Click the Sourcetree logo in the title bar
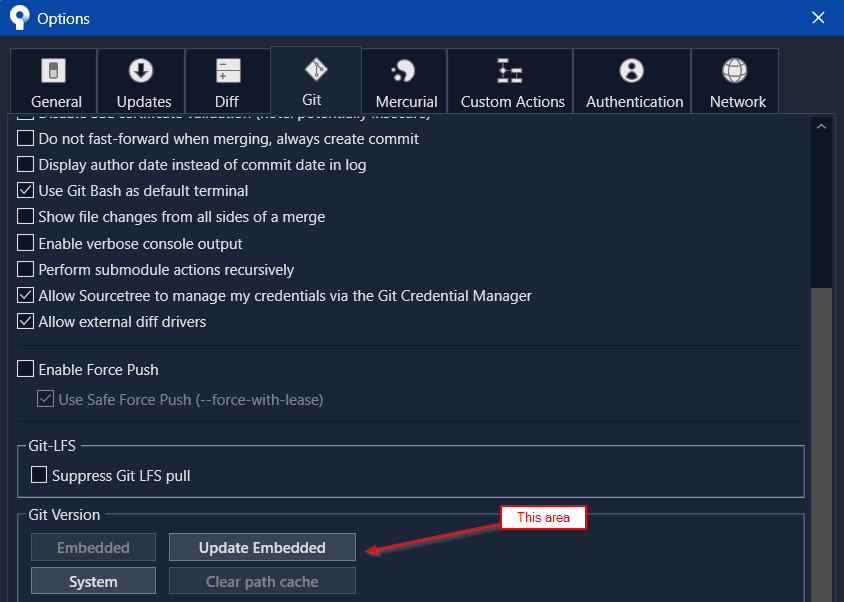This screenshot has width=844, height=602. (x=18, y=17)
